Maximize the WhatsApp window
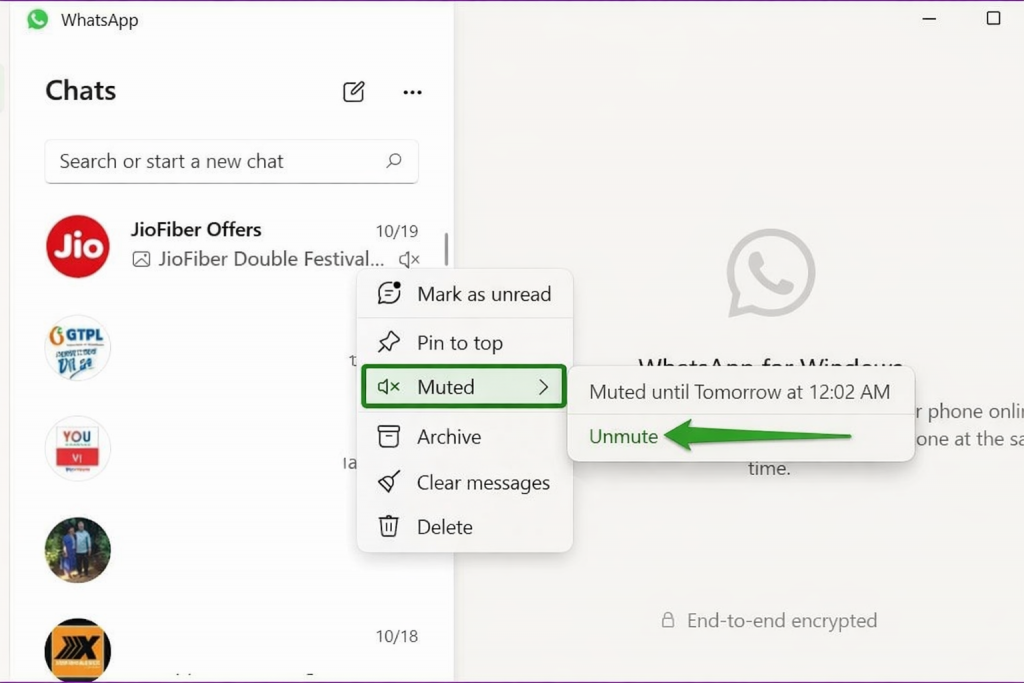 (993, 18)
